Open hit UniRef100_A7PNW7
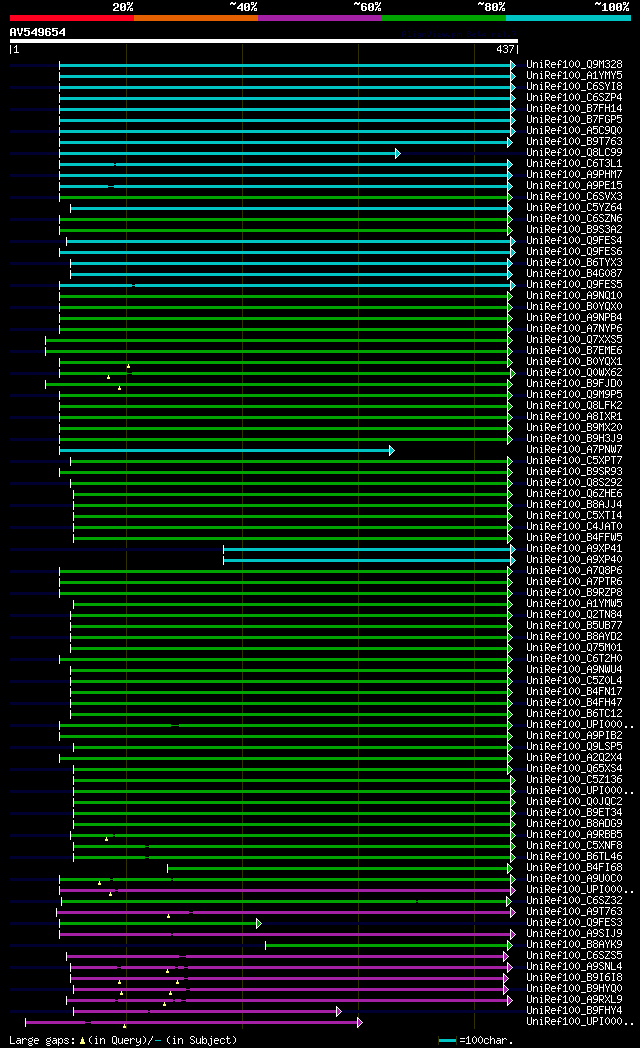Image resolution: width=640 pixels, height=1048 pixels. tap(574, 450)
